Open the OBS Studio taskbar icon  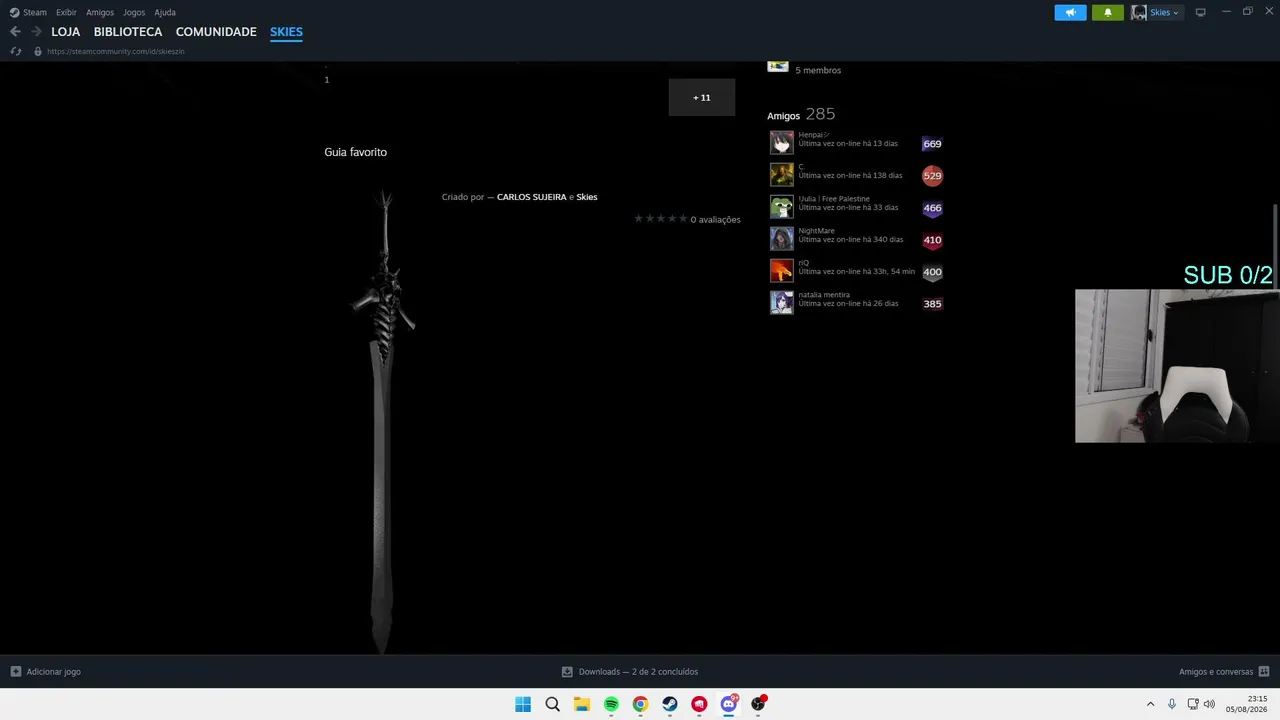click(758, 704)
